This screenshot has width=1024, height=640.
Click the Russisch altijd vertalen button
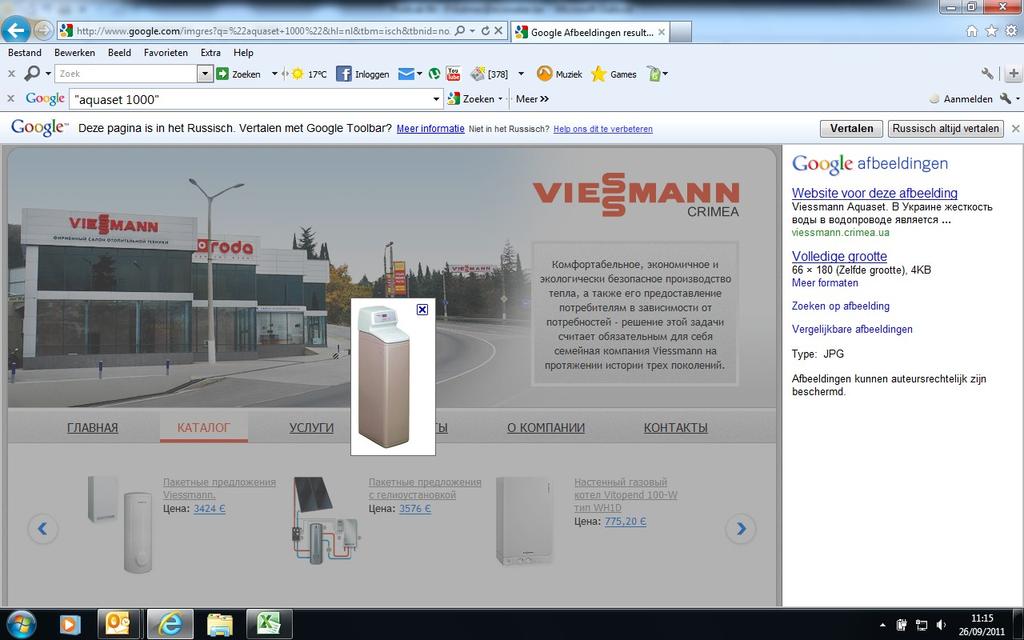(x=946, y=129)
